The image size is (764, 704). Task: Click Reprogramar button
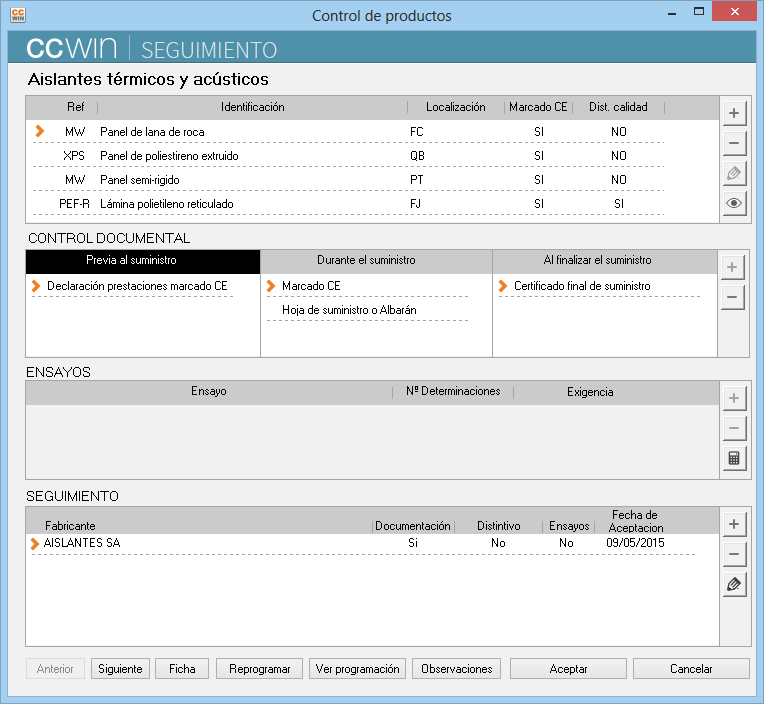259,669
